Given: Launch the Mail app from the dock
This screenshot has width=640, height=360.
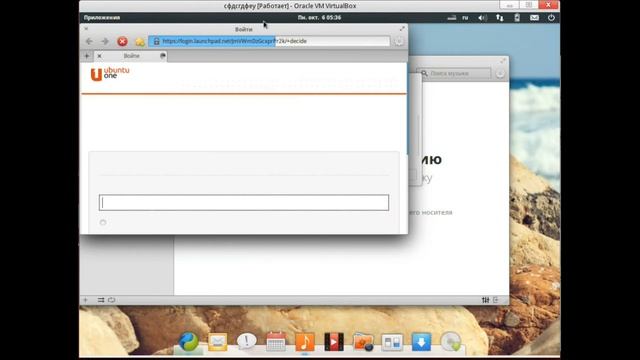Looking at the screenshot, I should 218,342.
